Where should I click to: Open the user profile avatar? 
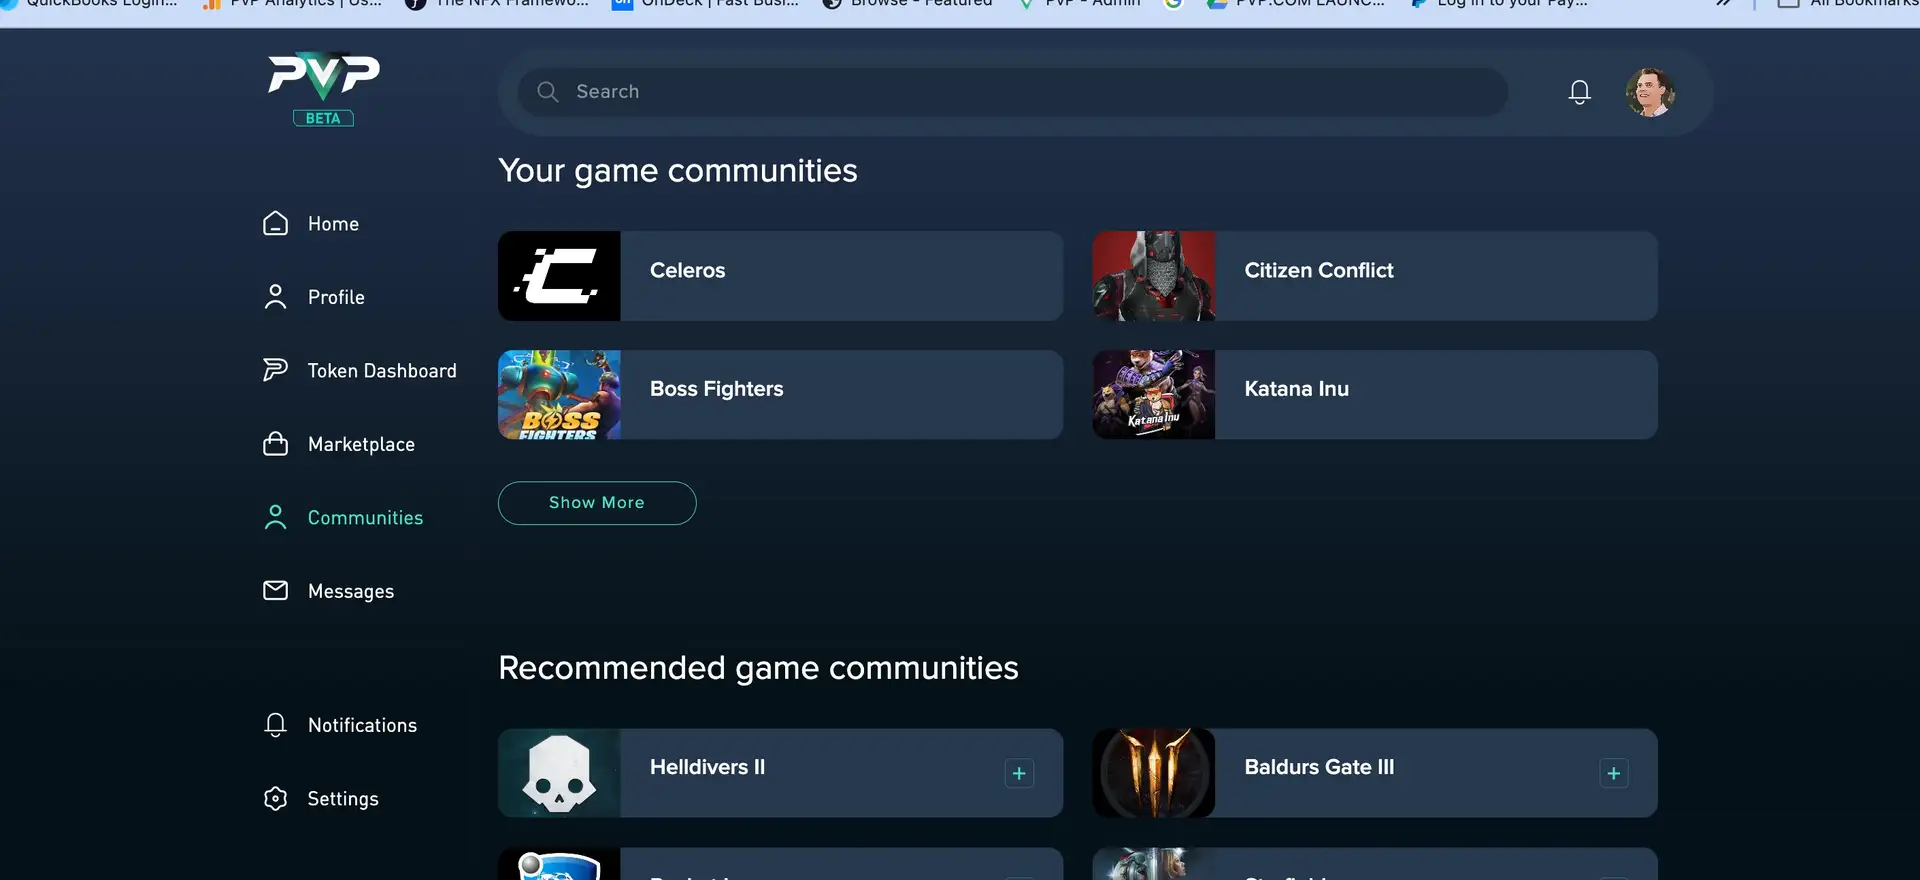coord(1650,92)
